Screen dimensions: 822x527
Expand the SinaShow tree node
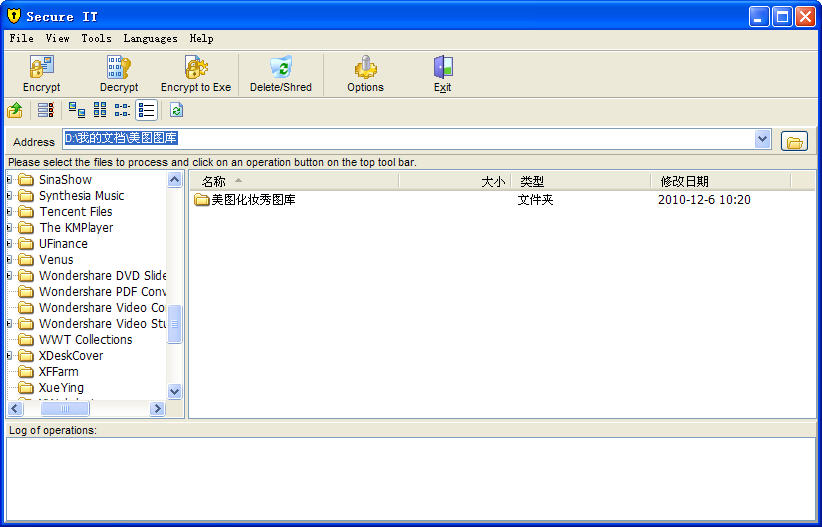9,180
